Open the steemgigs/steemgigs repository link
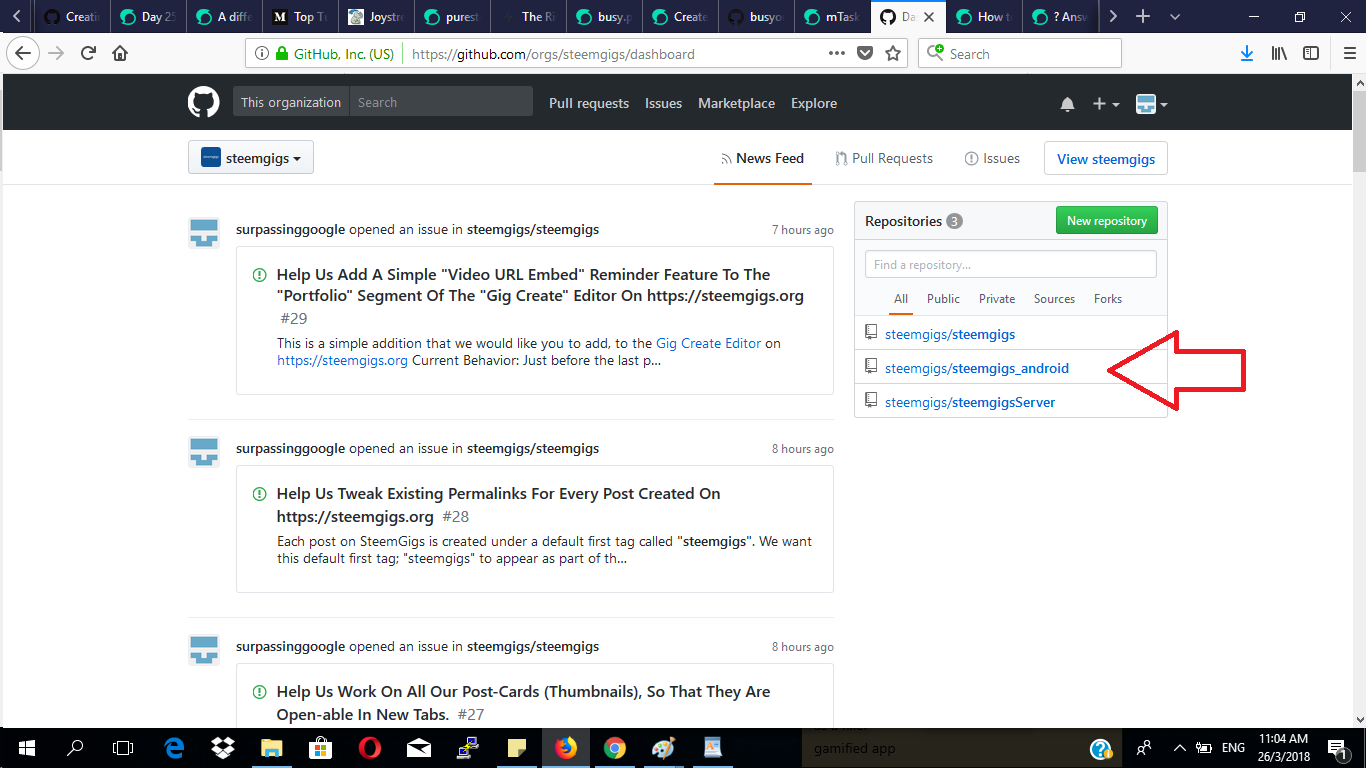Screen dimensions: 1366x768 point(950,334)
